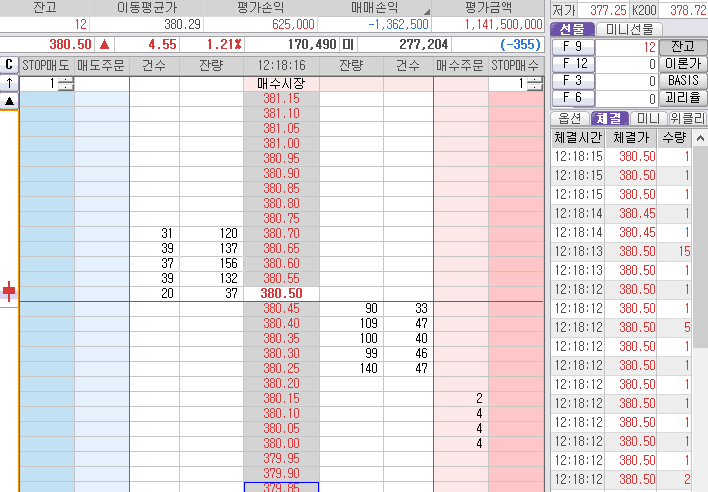Click the STOP매도 quantity stepper
The image size is (708, 492).
66,84
